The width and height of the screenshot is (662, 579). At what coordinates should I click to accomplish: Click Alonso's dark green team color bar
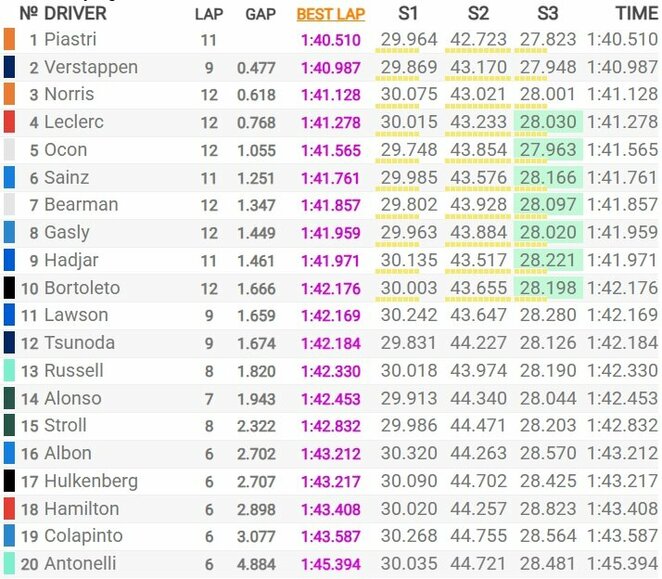pos(9,398)
